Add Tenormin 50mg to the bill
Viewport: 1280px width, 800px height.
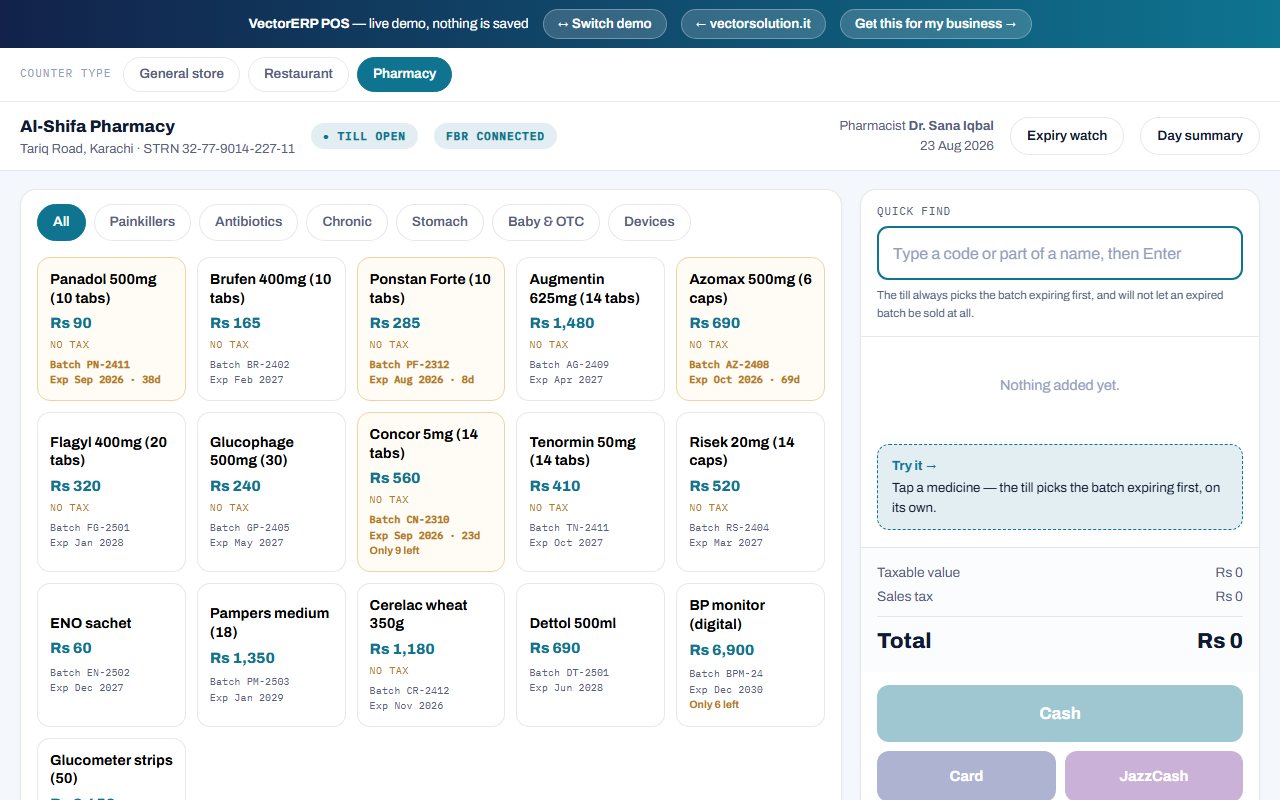tap(591, 492)
